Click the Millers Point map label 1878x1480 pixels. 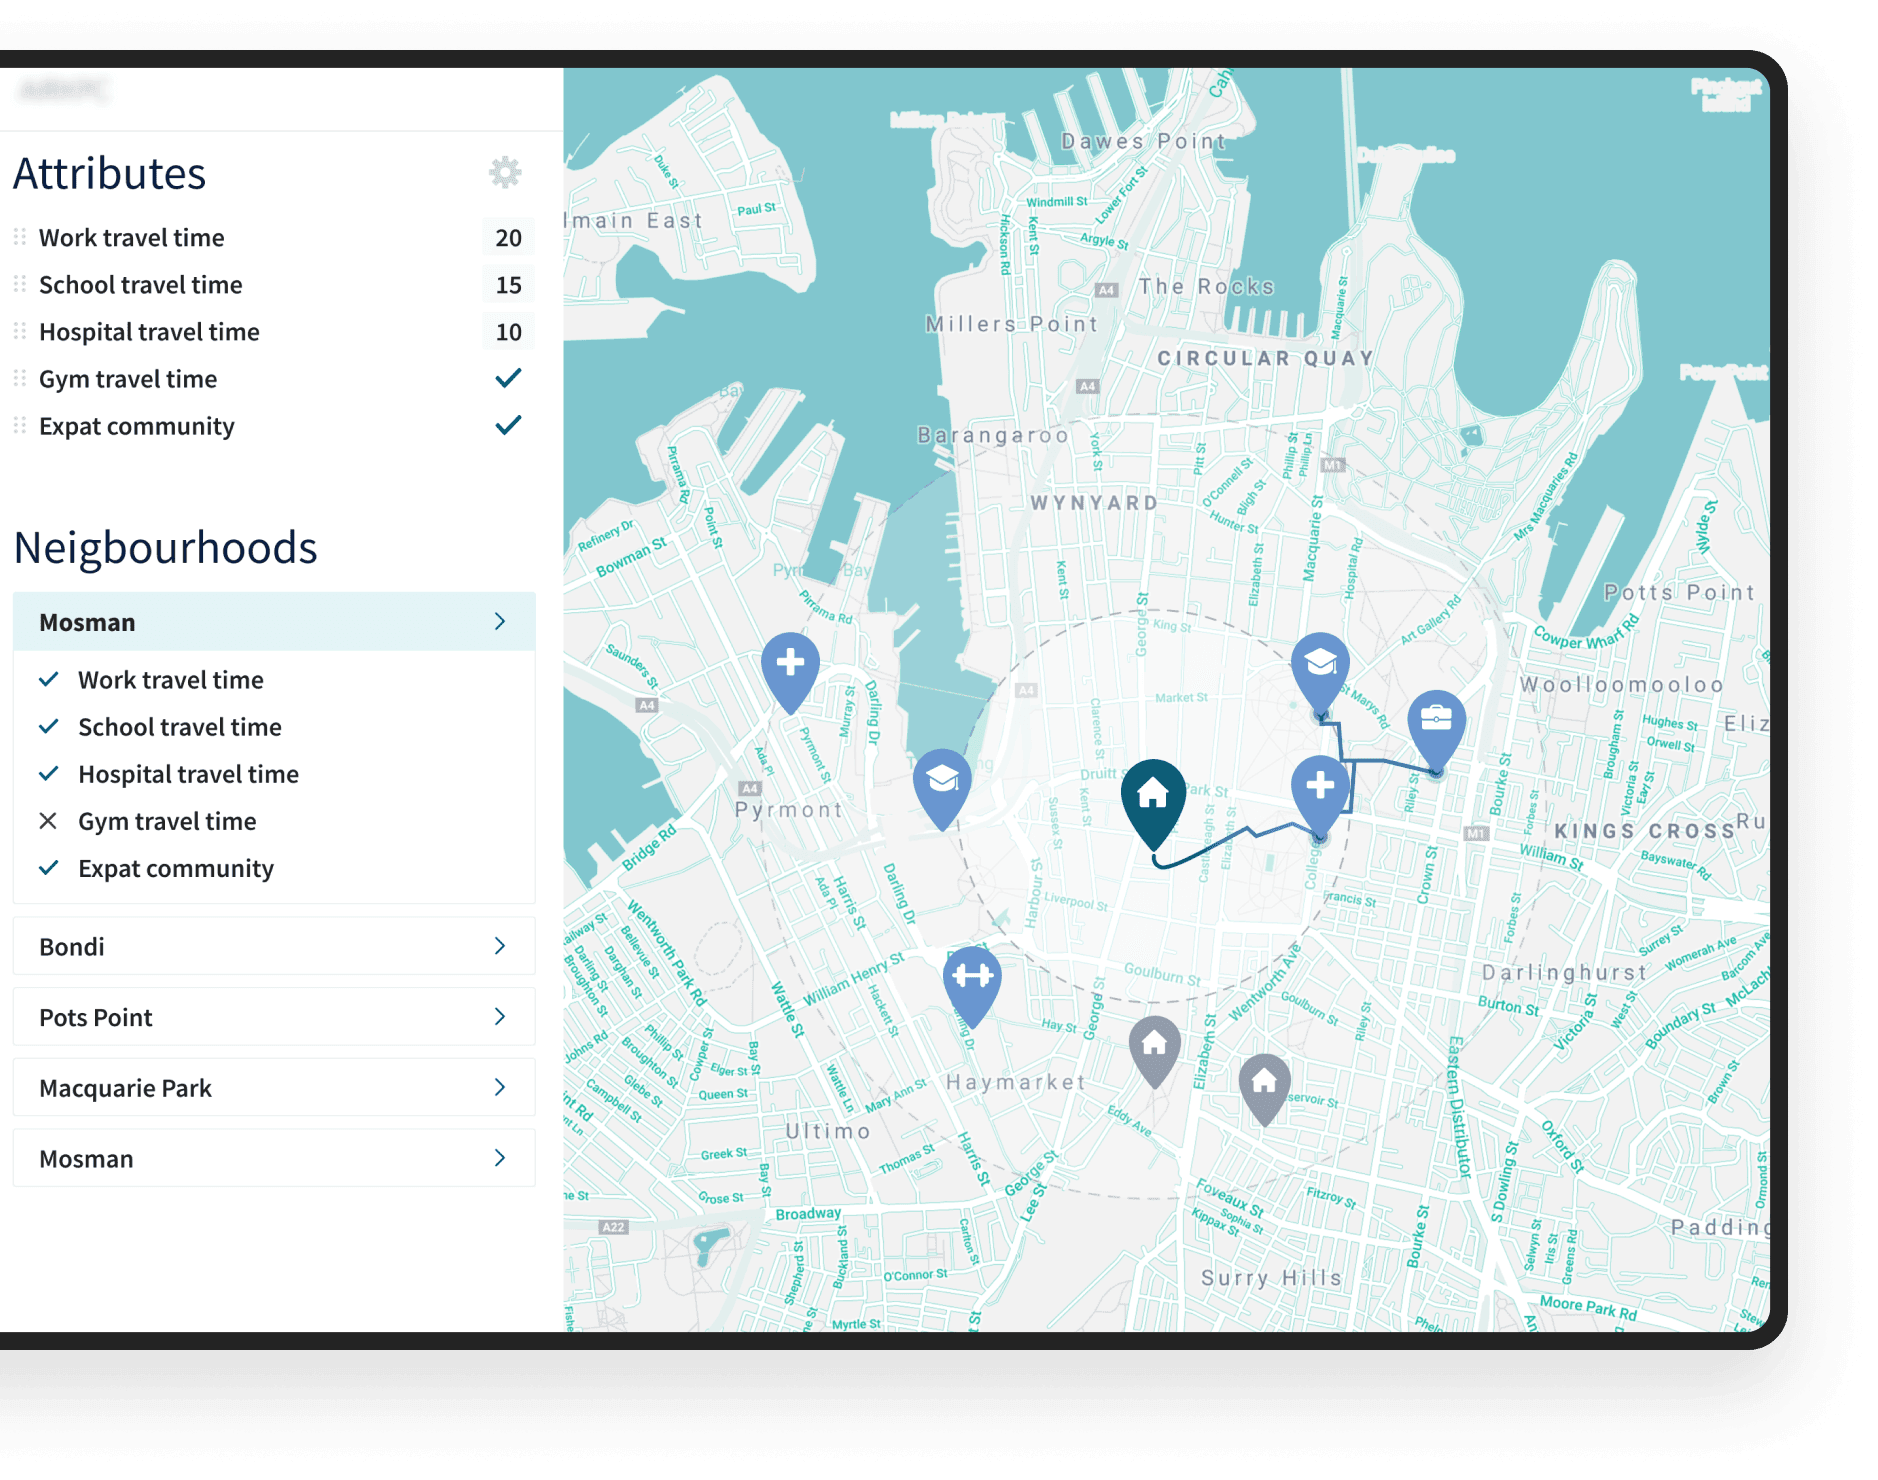[1011, 324]
